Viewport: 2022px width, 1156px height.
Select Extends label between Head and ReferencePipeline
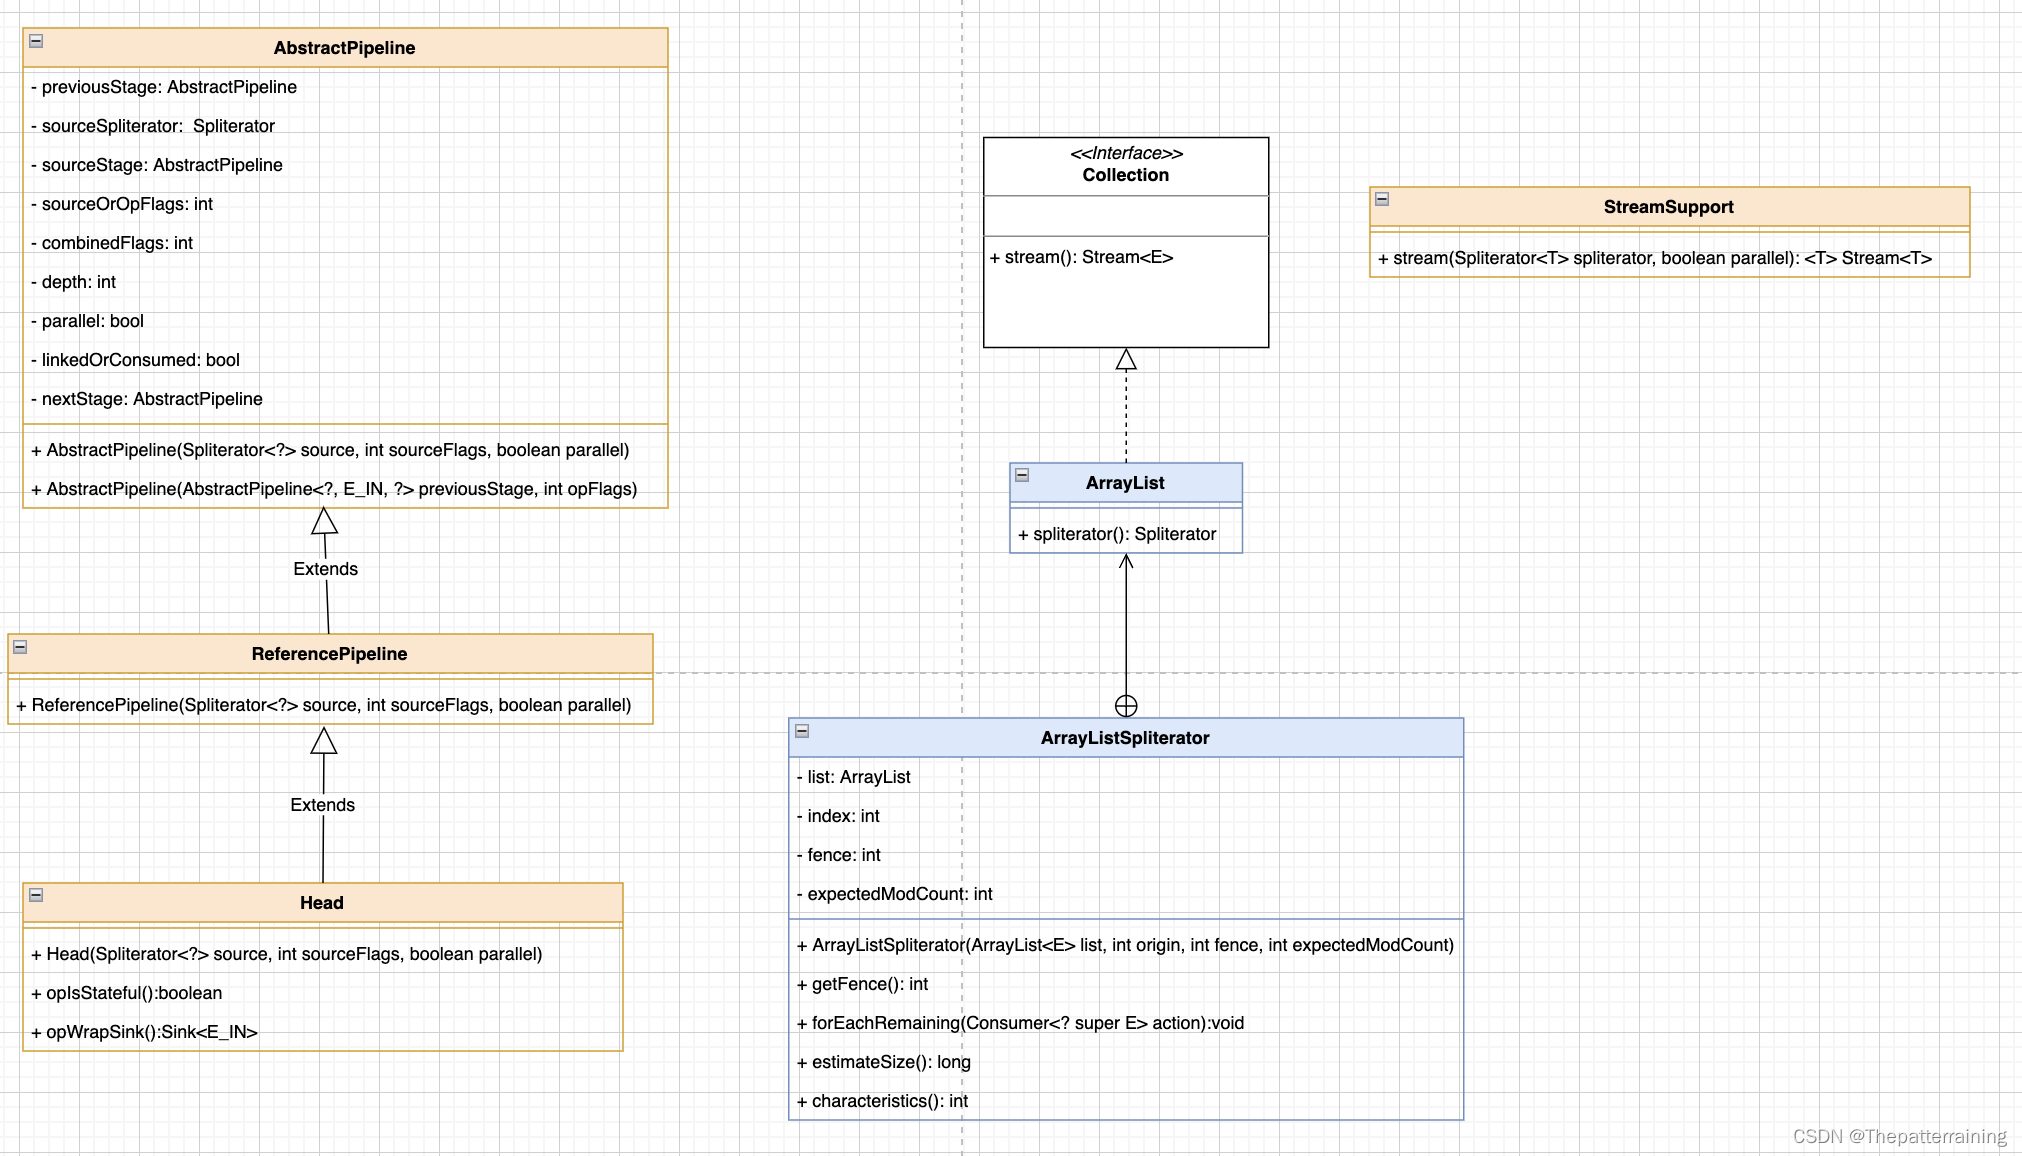click(322, 805)
